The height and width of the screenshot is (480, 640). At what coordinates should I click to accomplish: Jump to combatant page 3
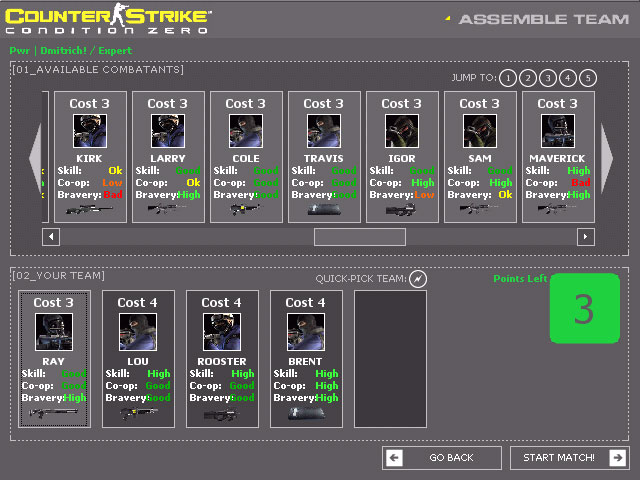(548, 78)
